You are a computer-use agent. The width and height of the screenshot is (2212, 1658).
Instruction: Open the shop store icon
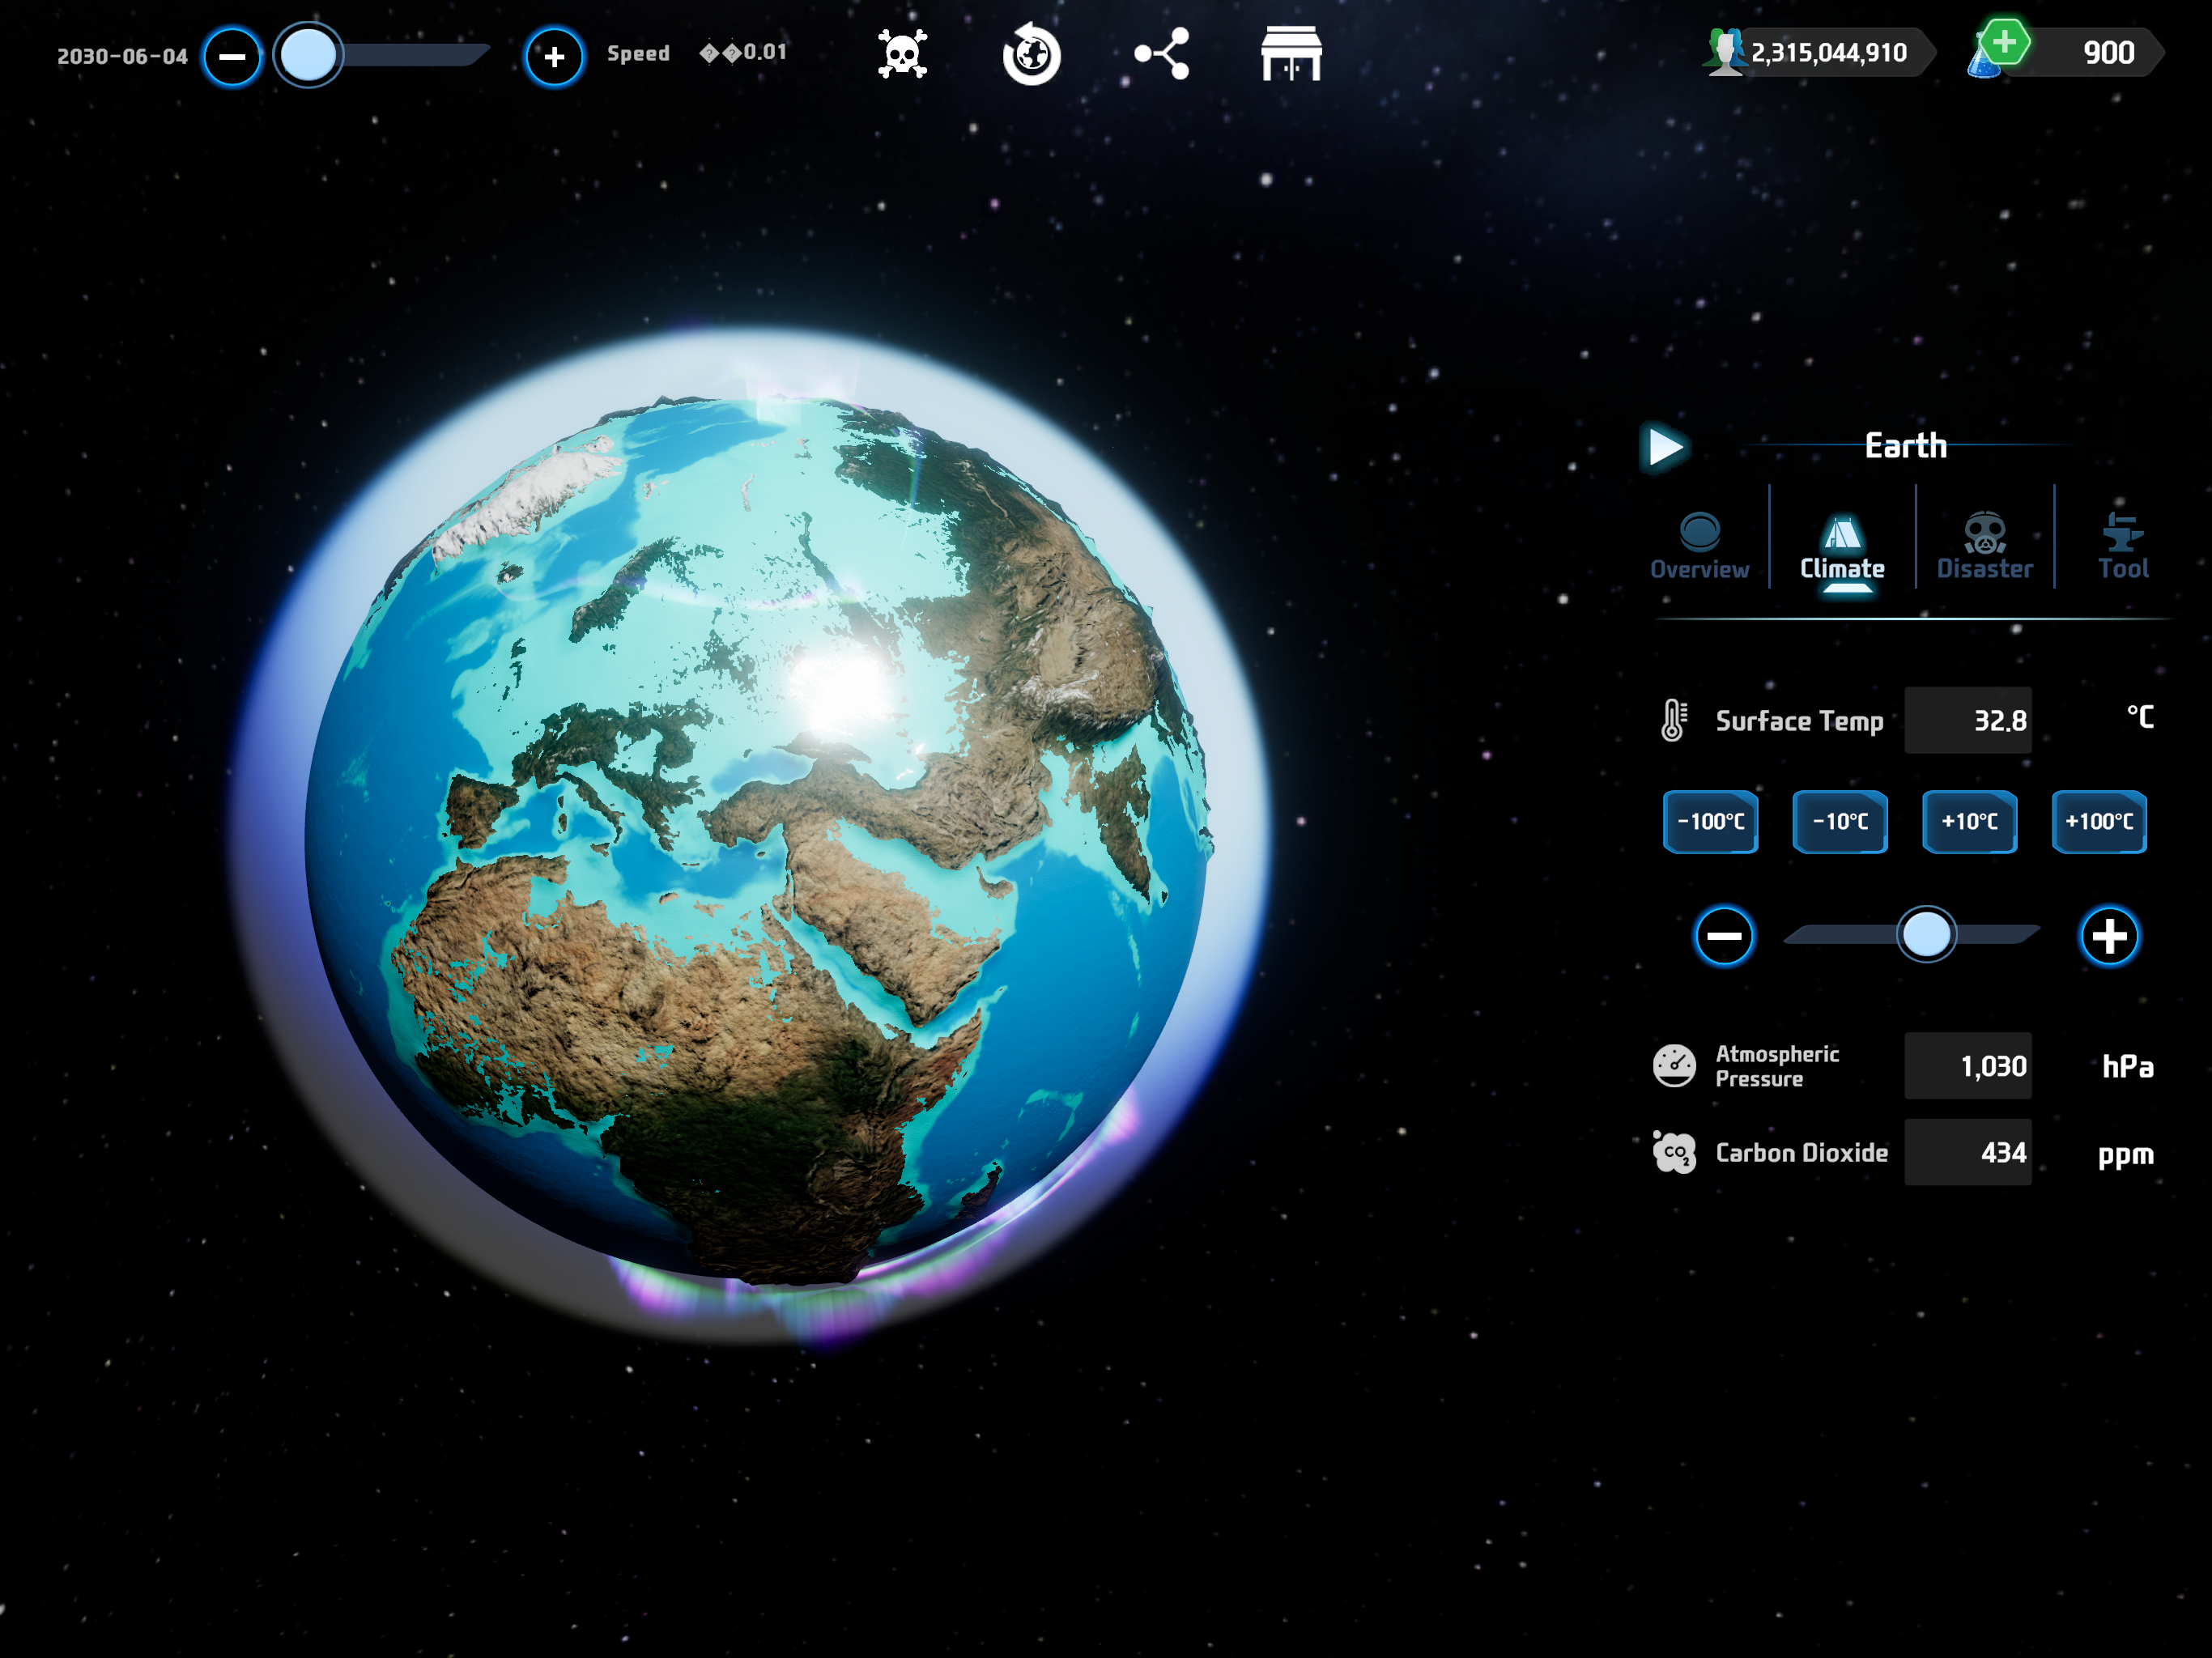pos(1291,54)
